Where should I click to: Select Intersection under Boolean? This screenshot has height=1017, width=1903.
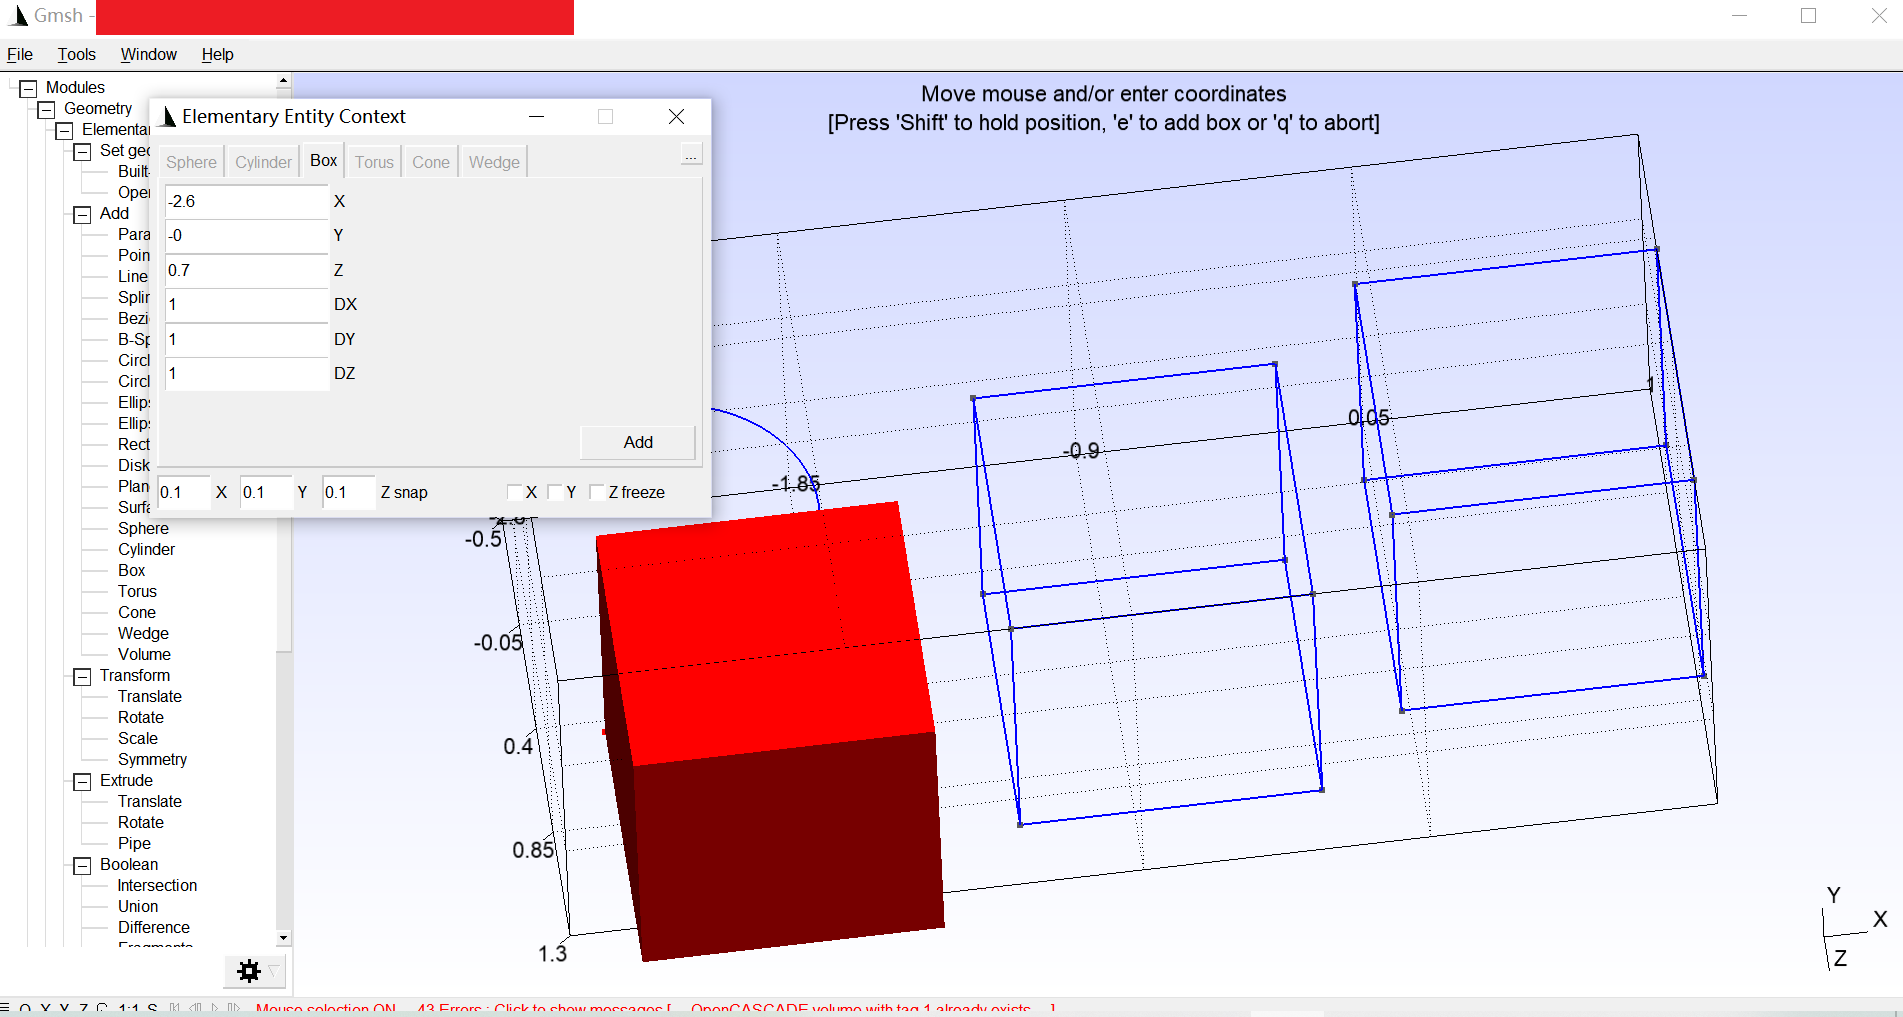coord(157,886)
